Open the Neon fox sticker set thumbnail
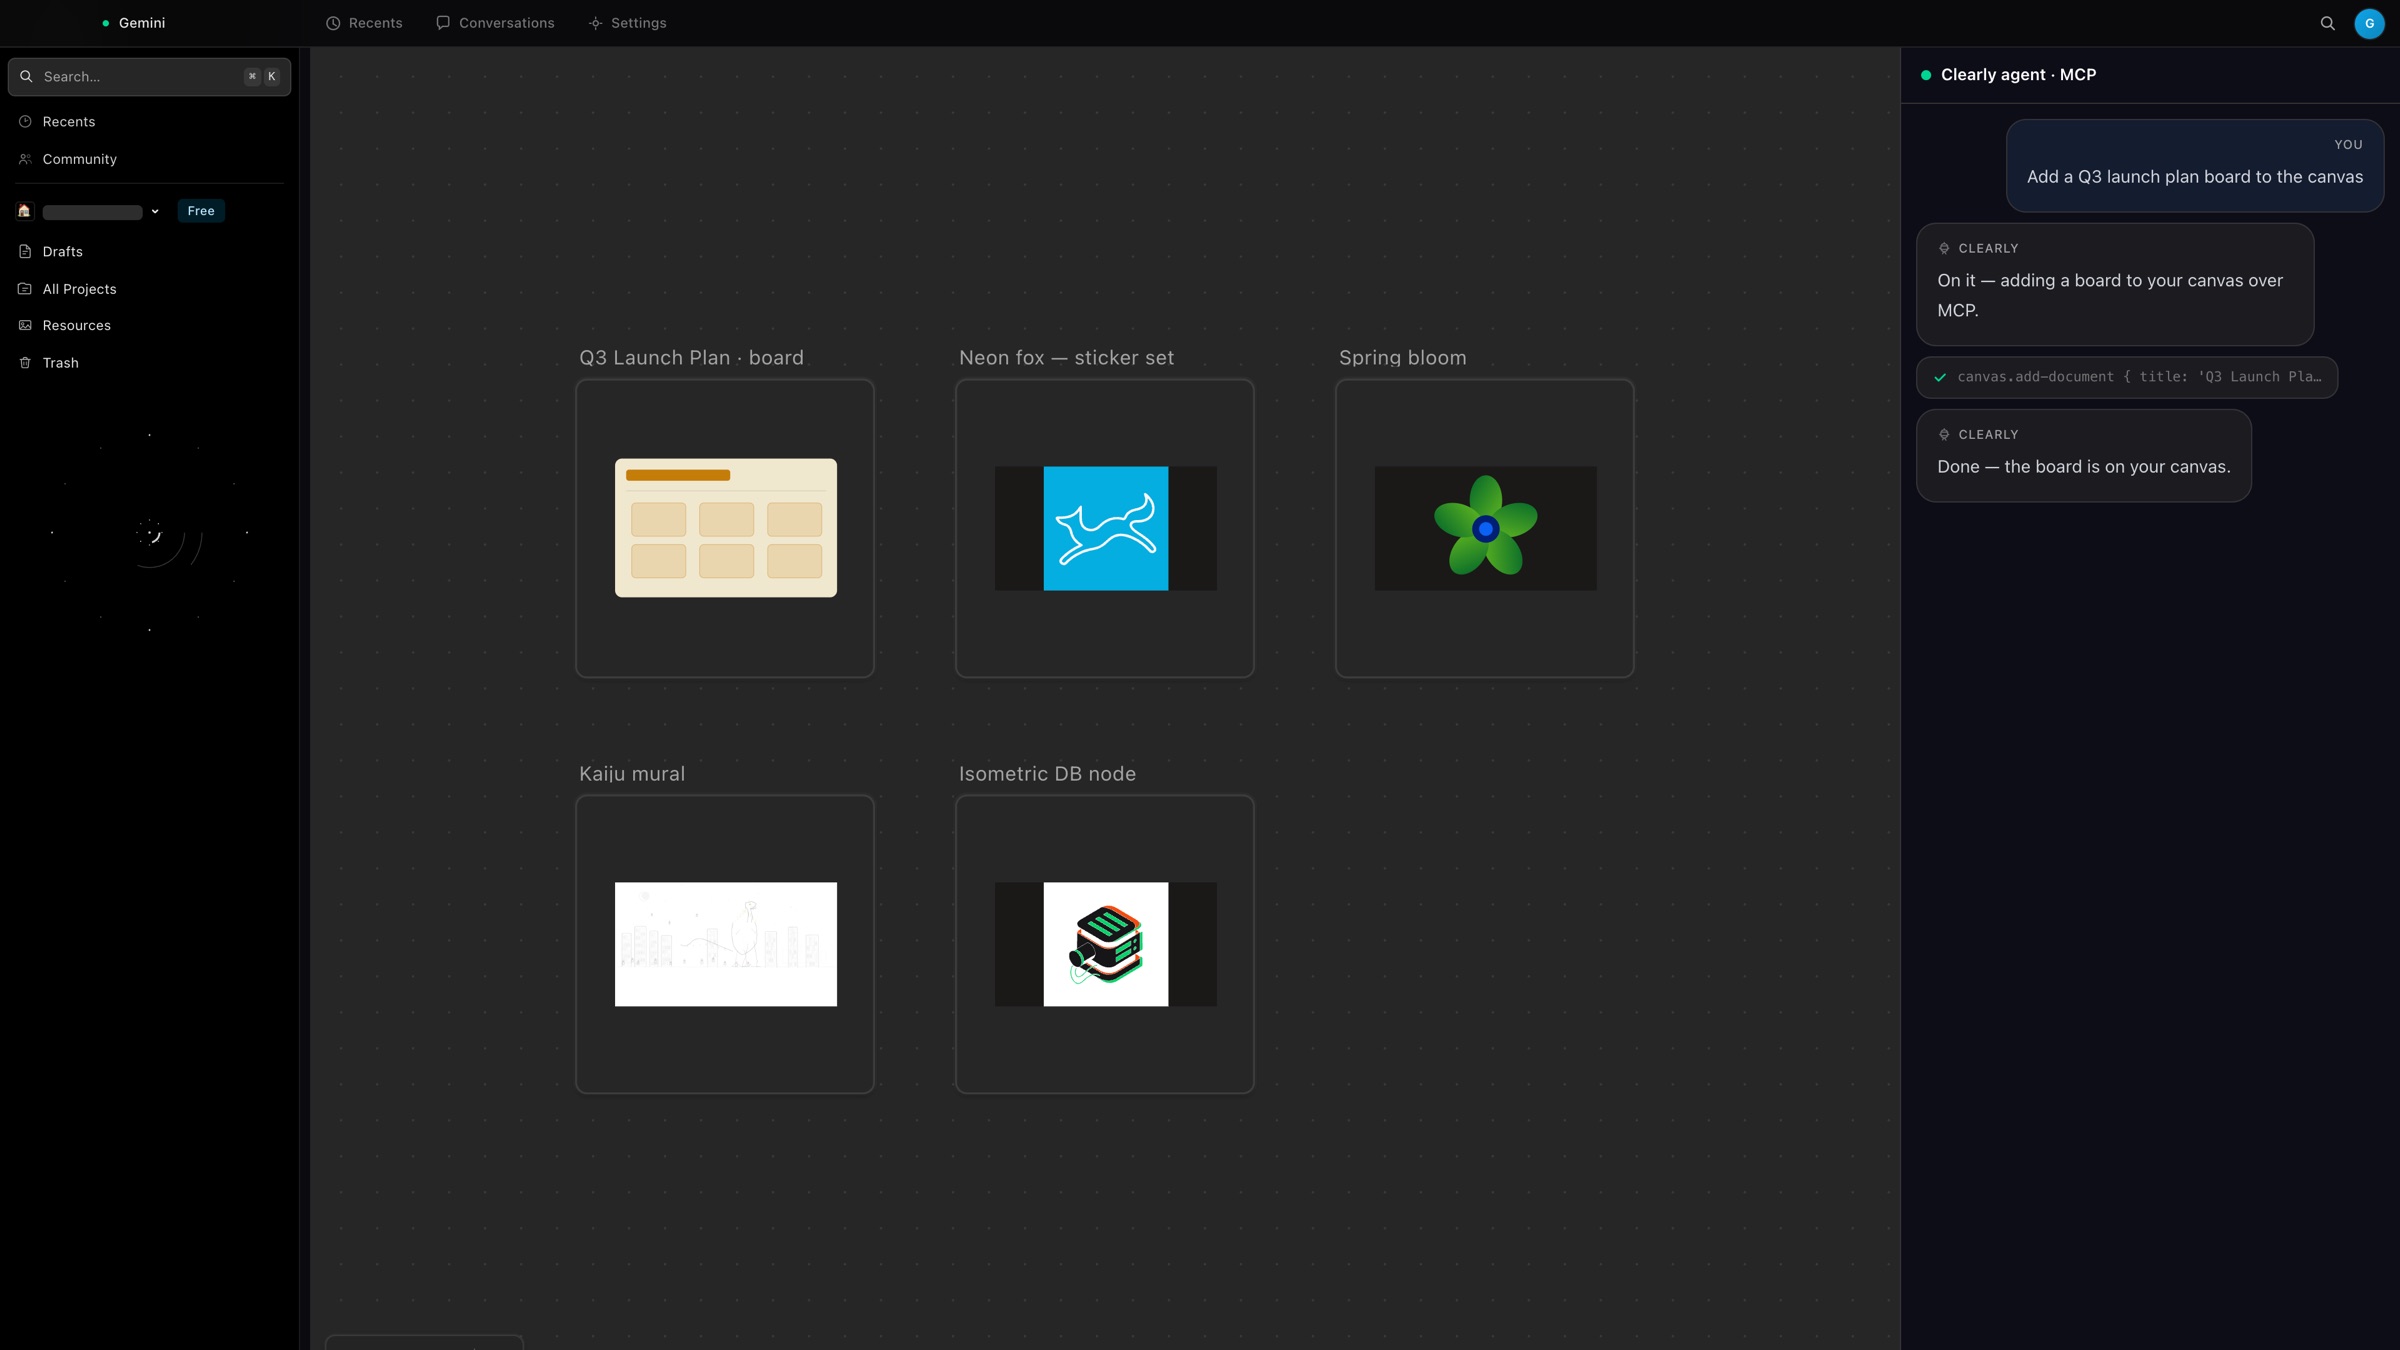 click(1105, 528)
